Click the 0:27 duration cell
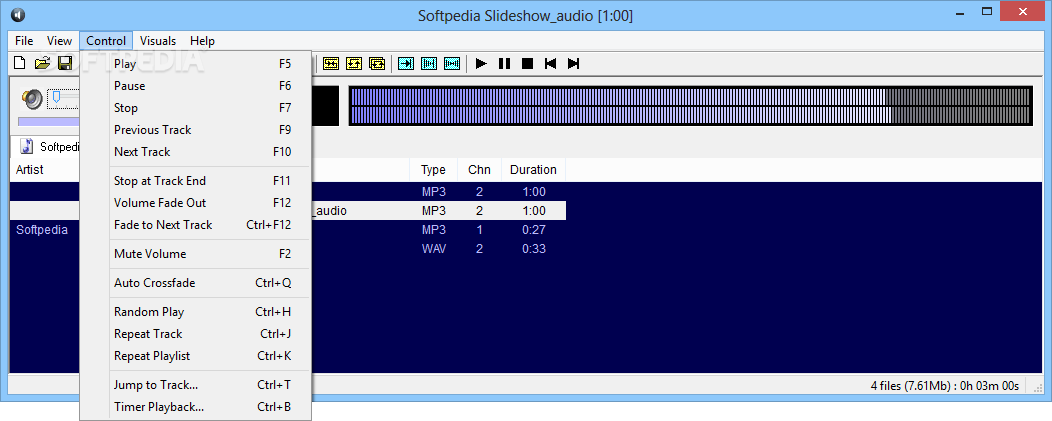This screenshot has width=1052, height=421. coord(533,230)
